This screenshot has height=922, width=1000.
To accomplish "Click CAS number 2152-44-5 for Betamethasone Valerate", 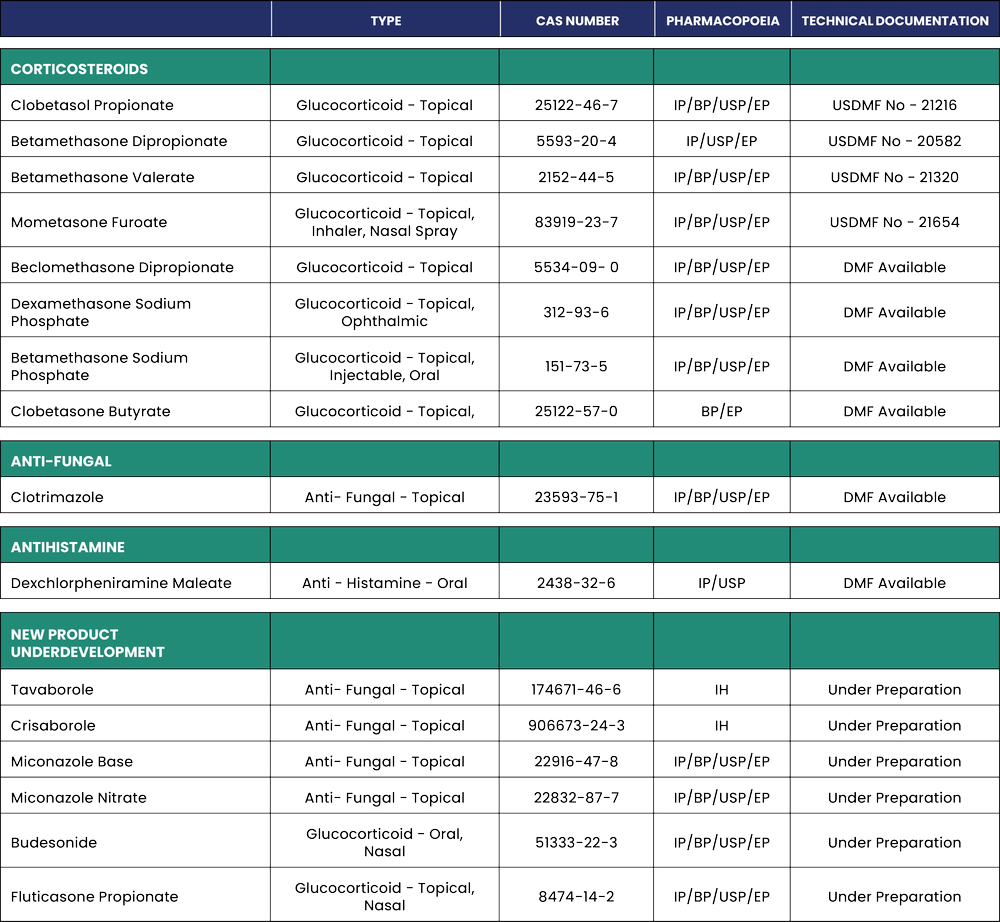I will pos(577,177).
